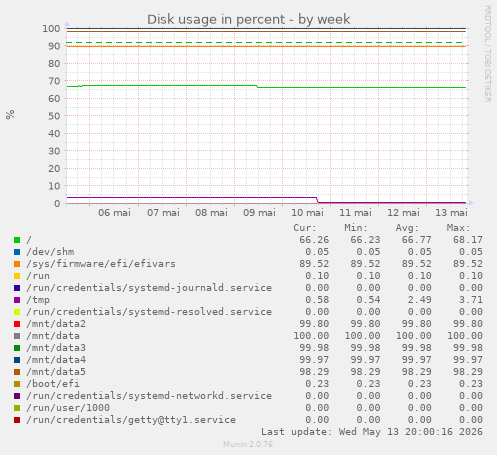Click the swatch for systemd-networkd.service

tap(17, 396)
